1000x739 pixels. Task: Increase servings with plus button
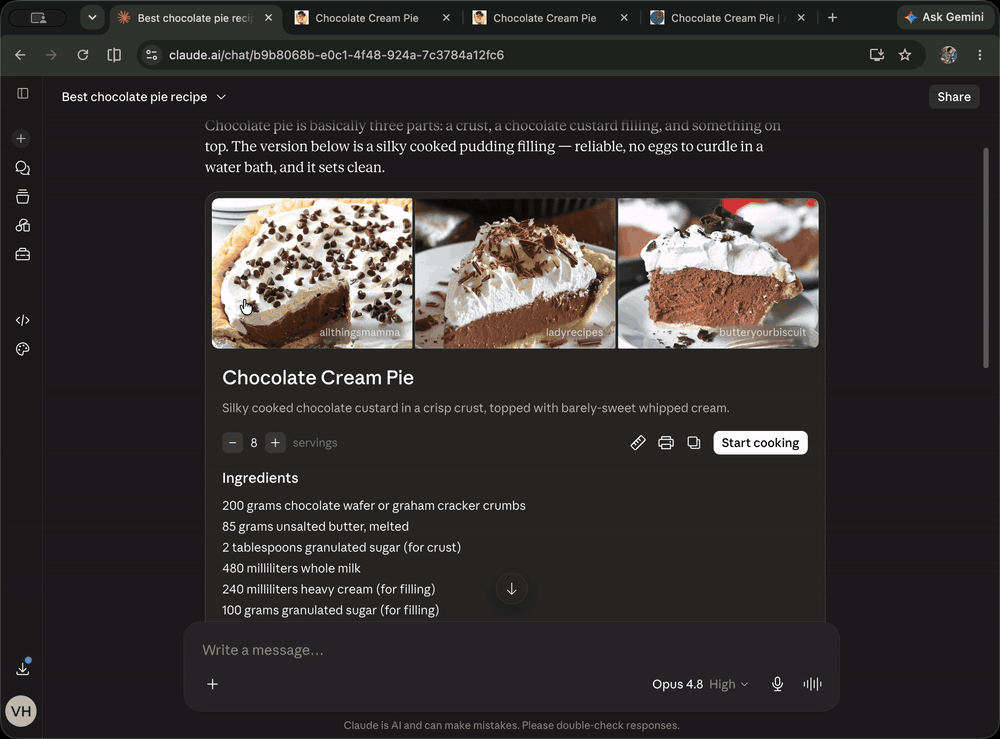[x=275, y=443]
